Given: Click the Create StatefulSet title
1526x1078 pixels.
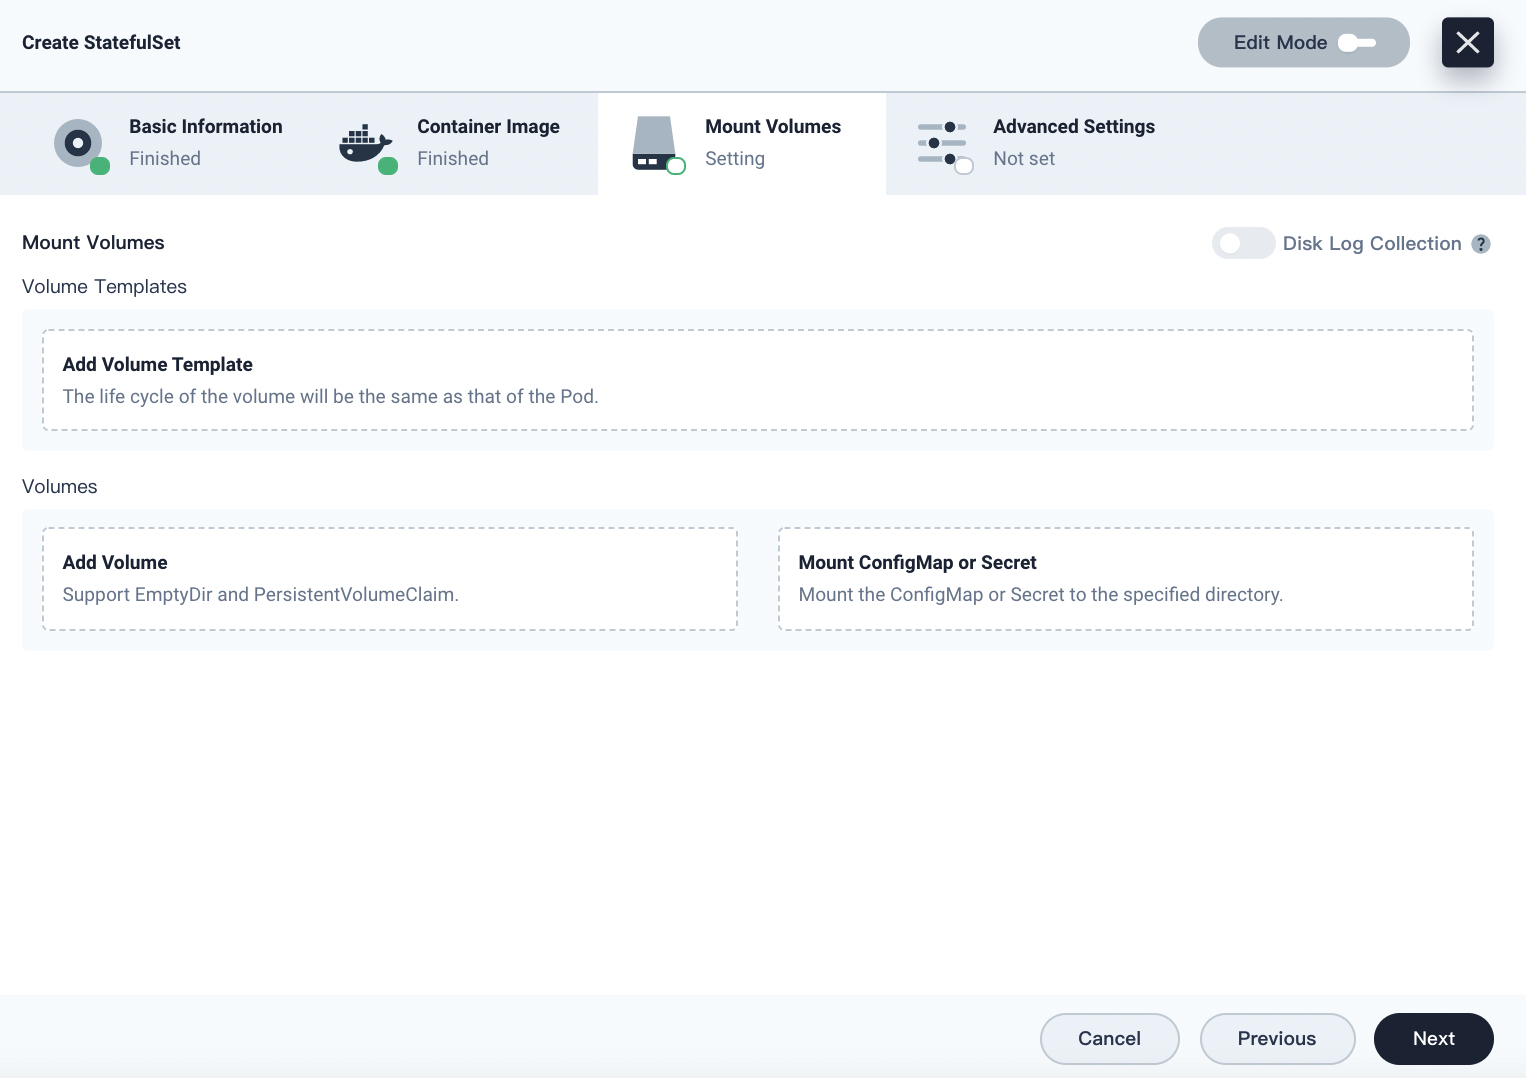Looking at the screenshot, I should (101, 42).
